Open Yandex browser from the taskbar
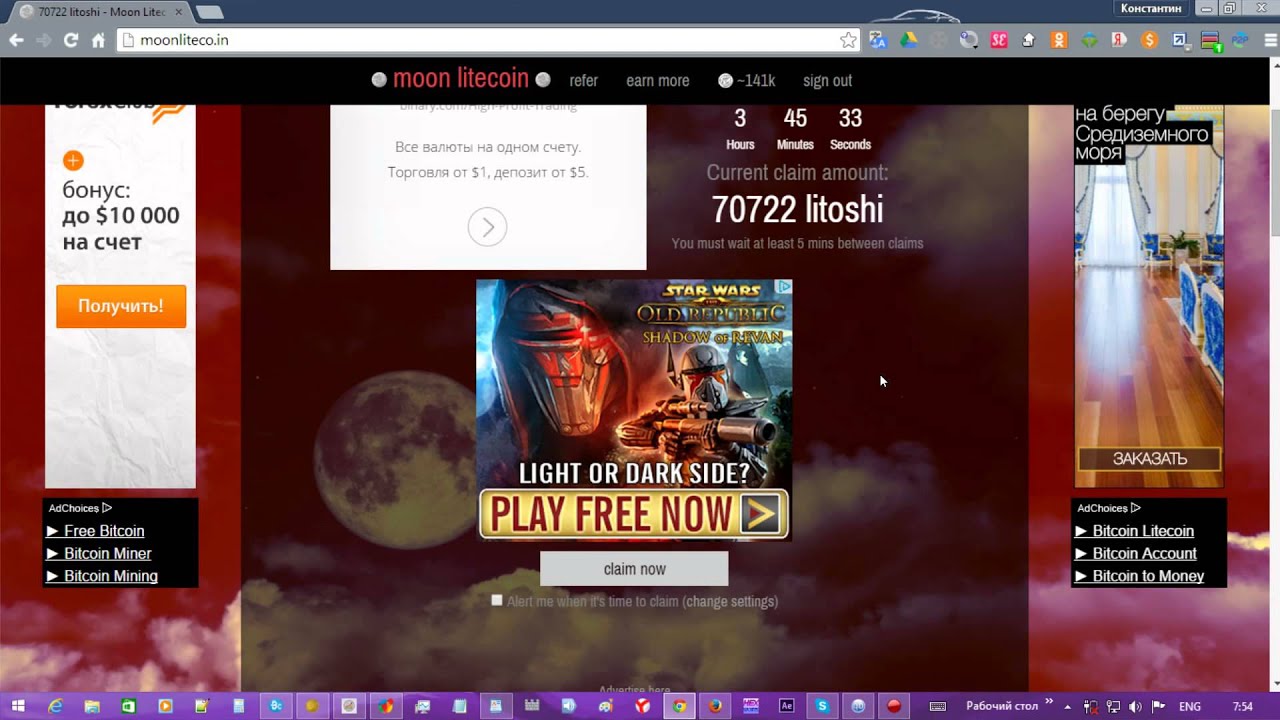Screen dimensions: 1280x720 tap(642, 706)
